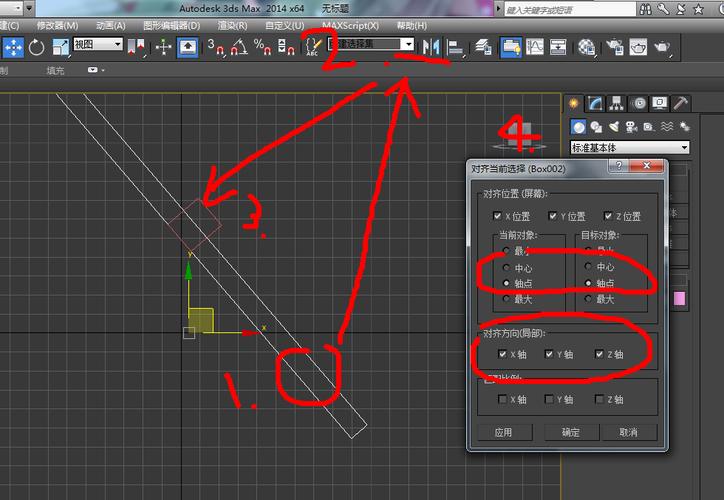Open the MAXScript(X) menu
Screen dimensions: 724x500
(x=350, y=25)
